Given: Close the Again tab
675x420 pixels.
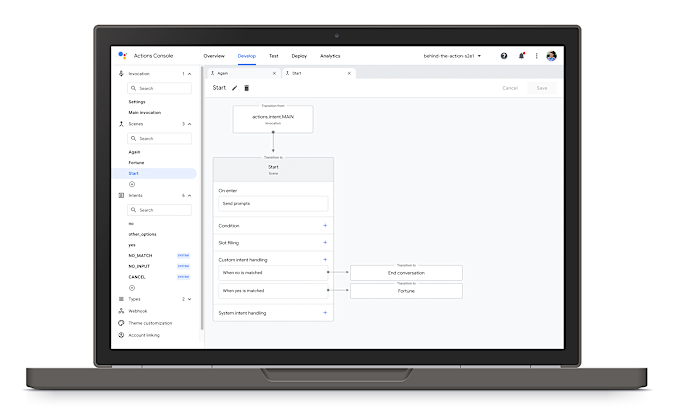Looking at the screenshot, I should click(275, 73).
